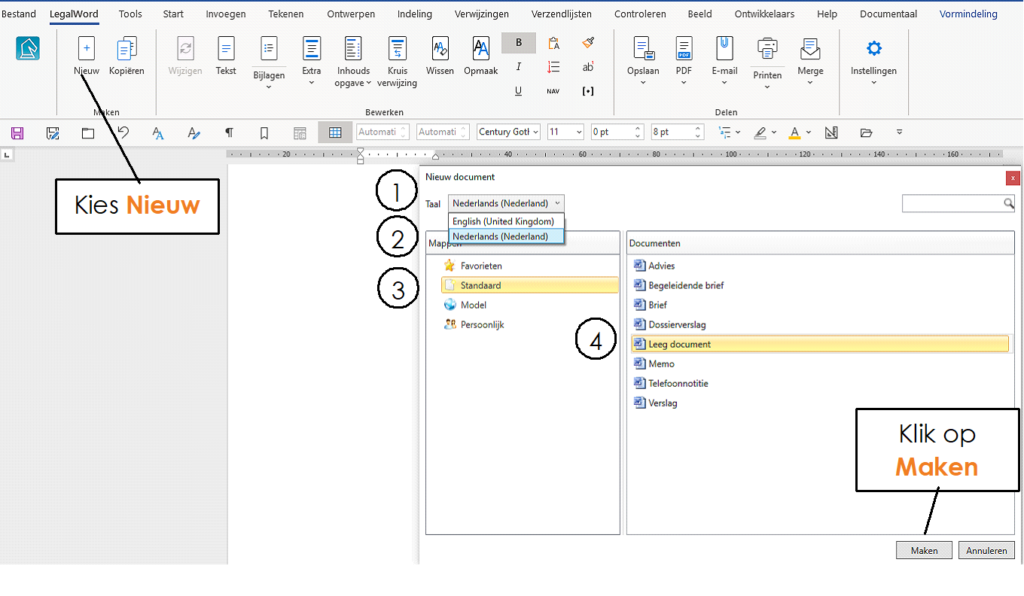1024x596 pixels.
Task: Select the Standaard folder
Action: tap(530, 285)
